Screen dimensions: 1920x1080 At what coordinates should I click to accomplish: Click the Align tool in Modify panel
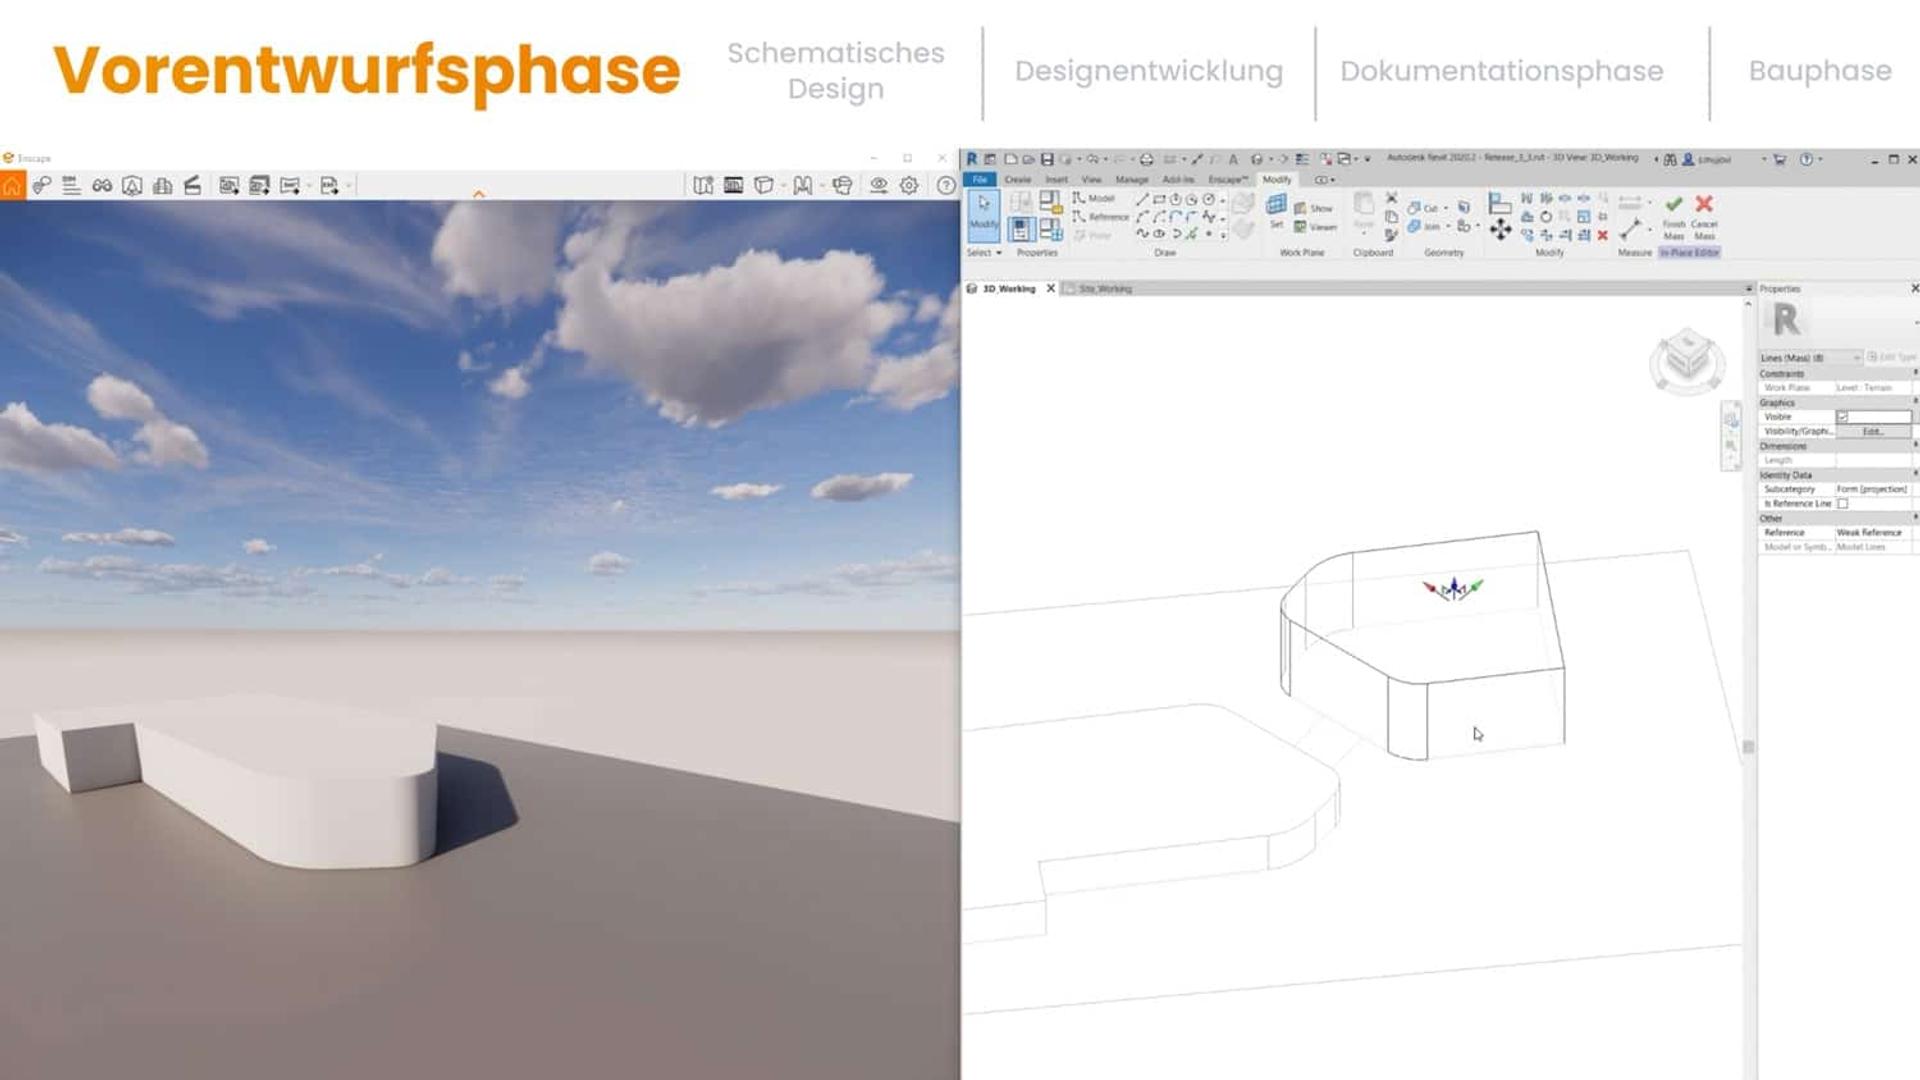tap(1499, 203)
